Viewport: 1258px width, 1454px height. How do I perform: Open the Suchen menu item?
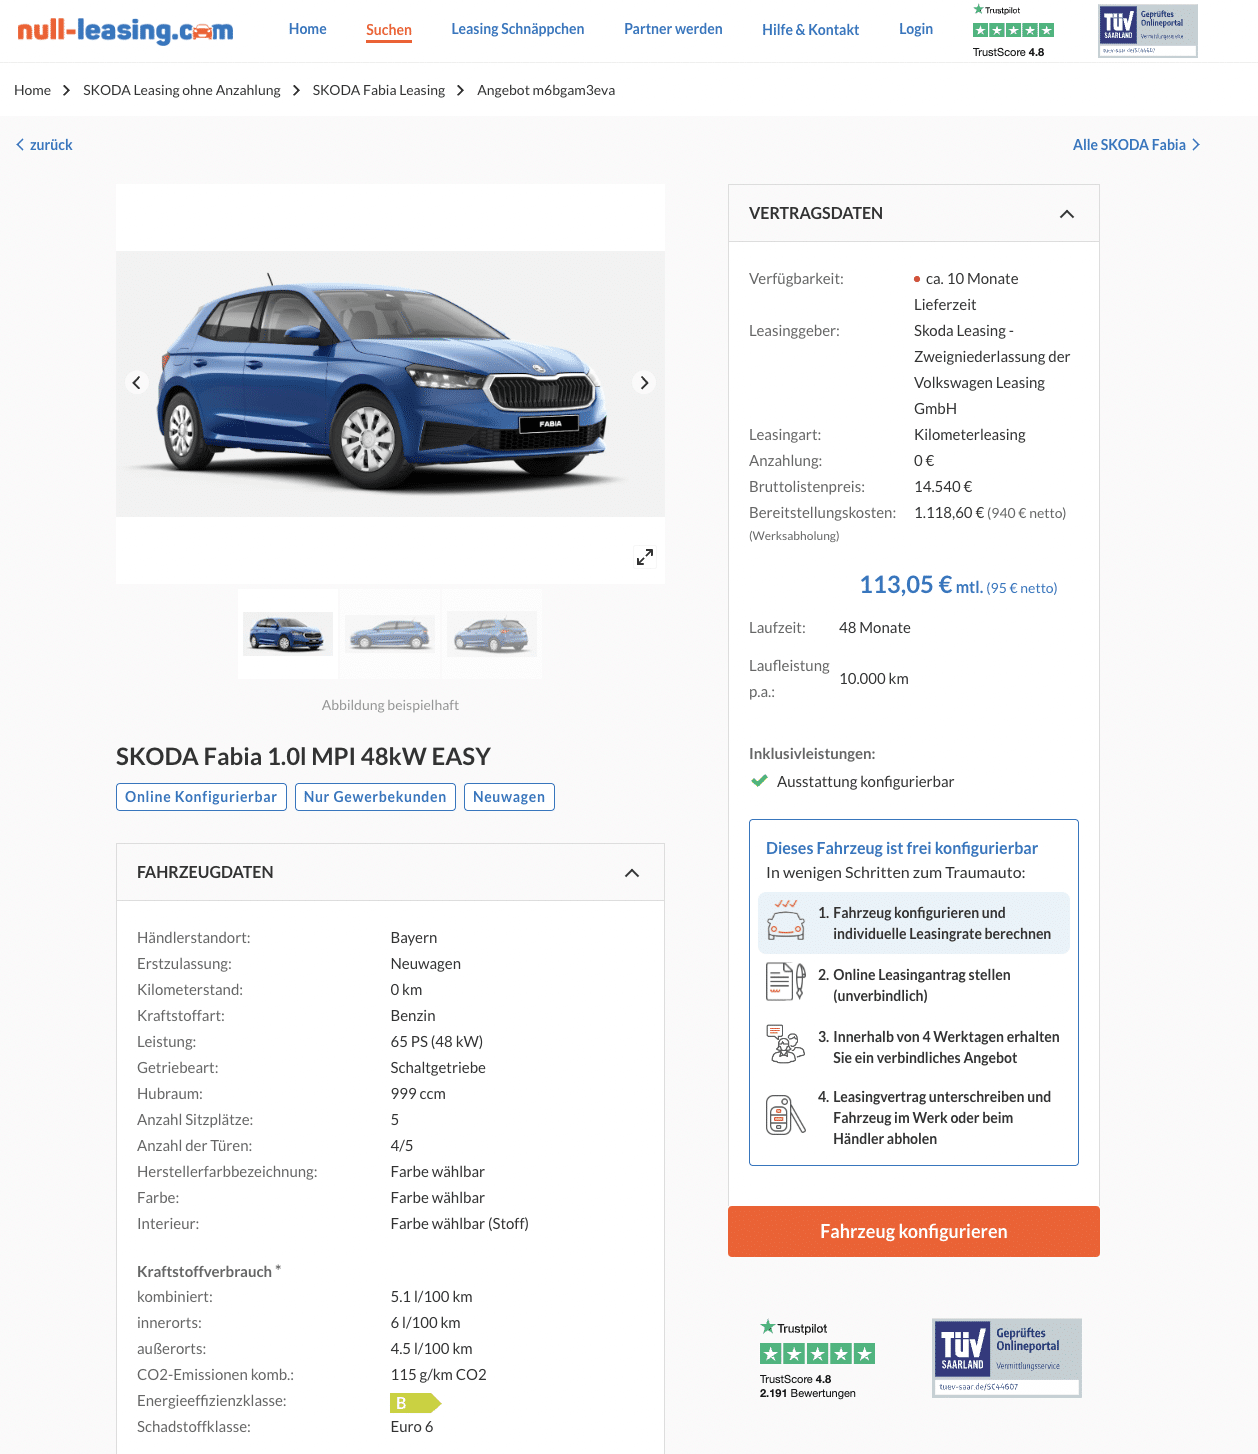389,30
